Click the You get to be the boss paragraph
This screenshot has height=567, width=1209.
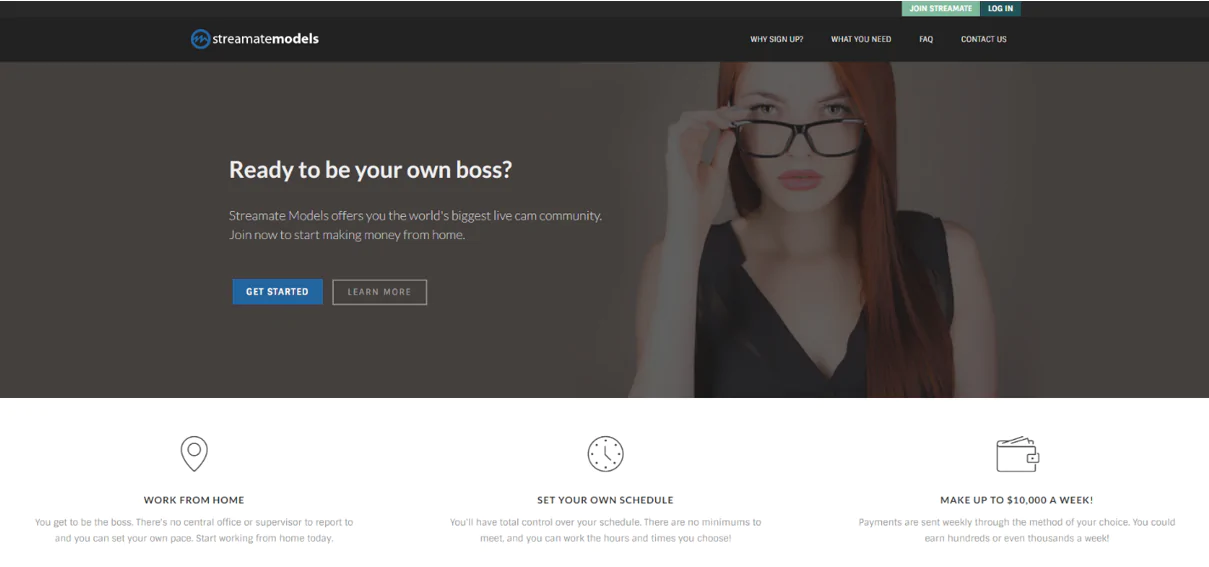pos(194,530)
